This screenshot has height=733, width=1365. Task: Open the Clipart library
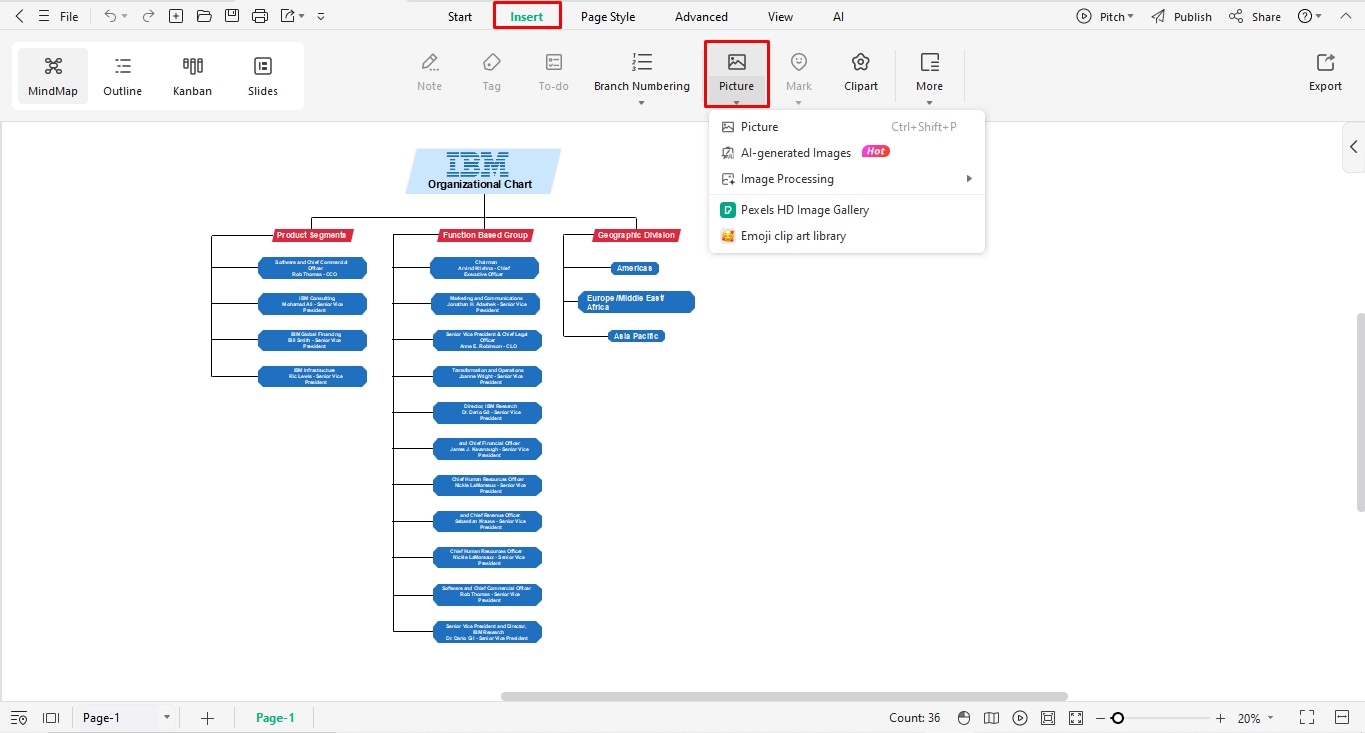click(x=861, y=73)
